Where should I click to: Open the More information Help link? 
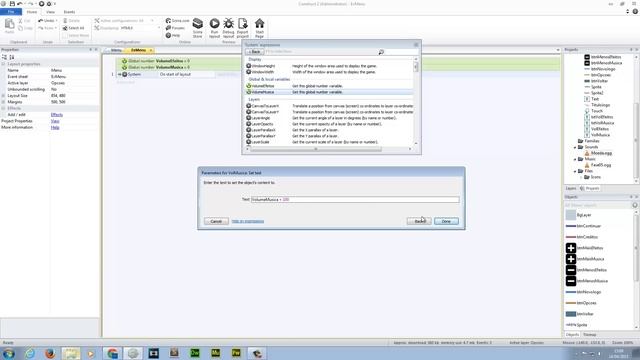coord(55,127)
